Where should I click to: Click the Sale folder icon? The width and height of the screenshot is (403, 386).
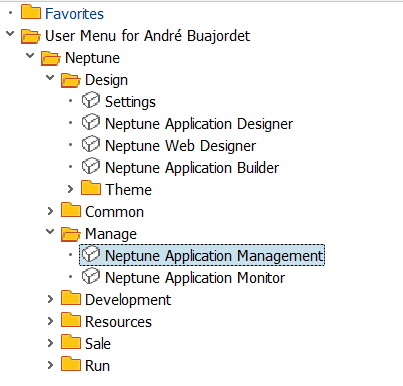click(71, 342)
